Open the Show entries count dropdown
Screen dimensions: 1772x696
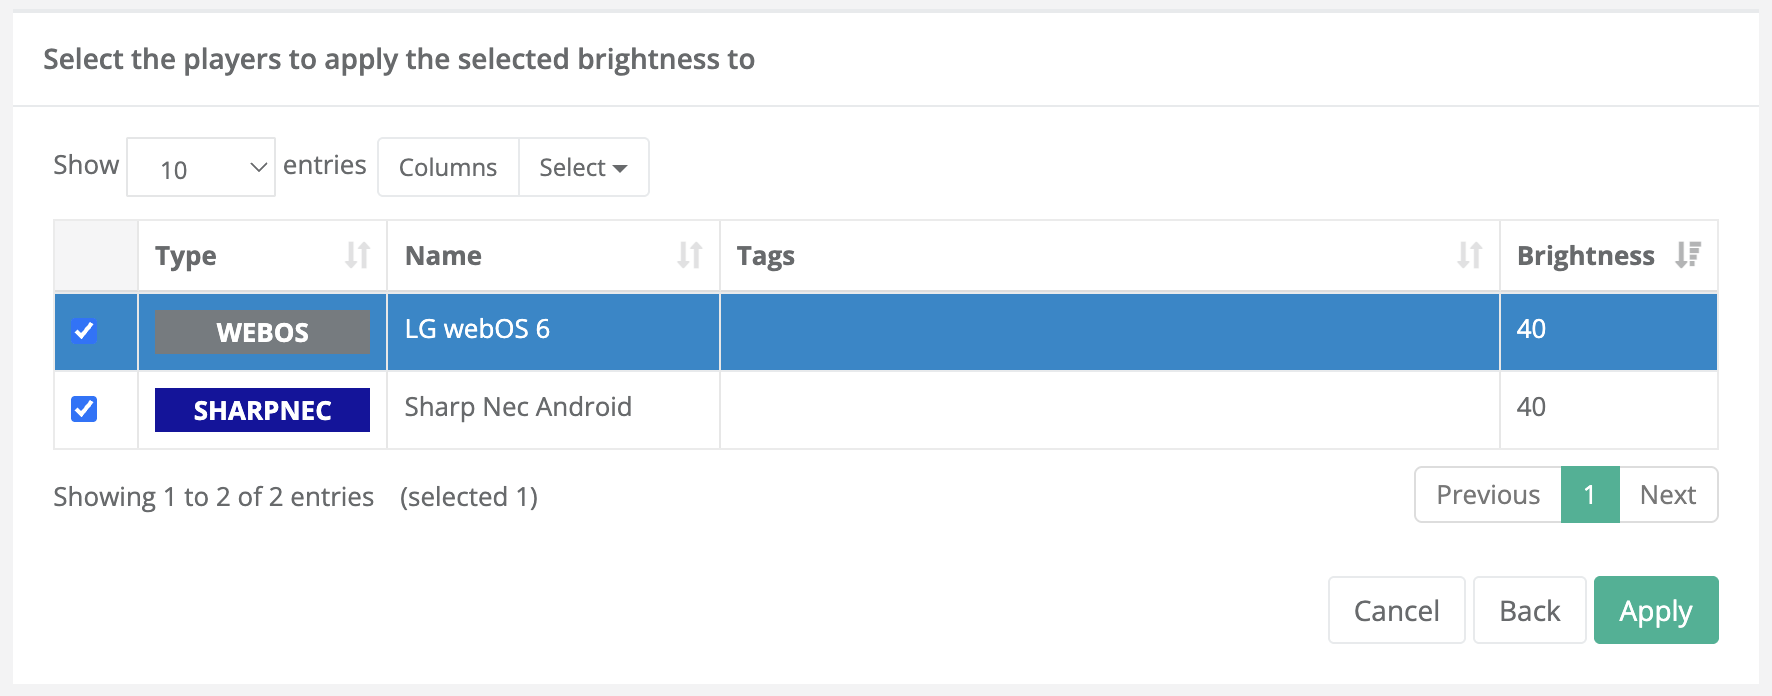(x=201, y=168)
